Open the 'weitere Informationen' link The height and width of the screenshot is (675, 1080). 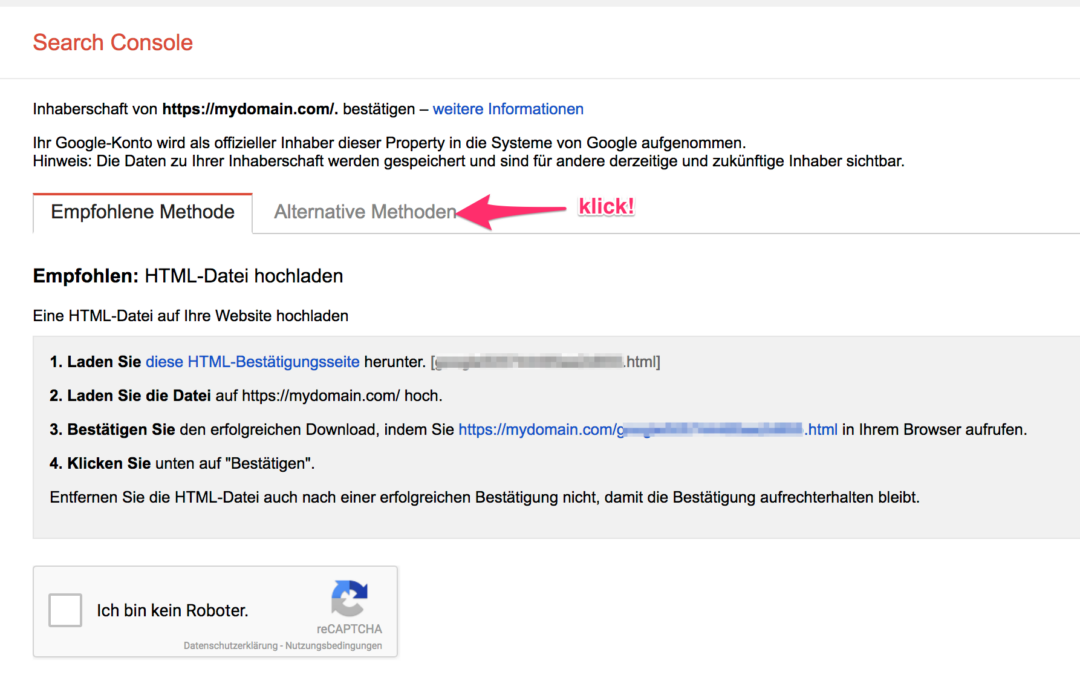tap(508, 109)
